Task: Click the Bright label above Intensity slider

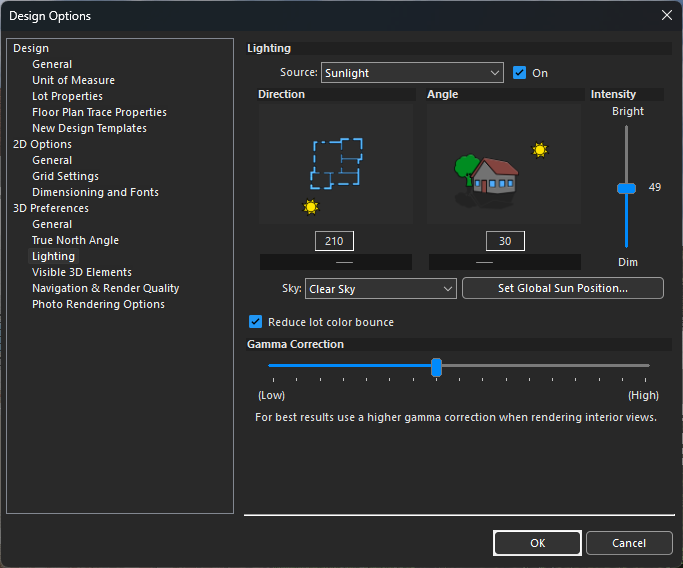Action: coord(628,111)
